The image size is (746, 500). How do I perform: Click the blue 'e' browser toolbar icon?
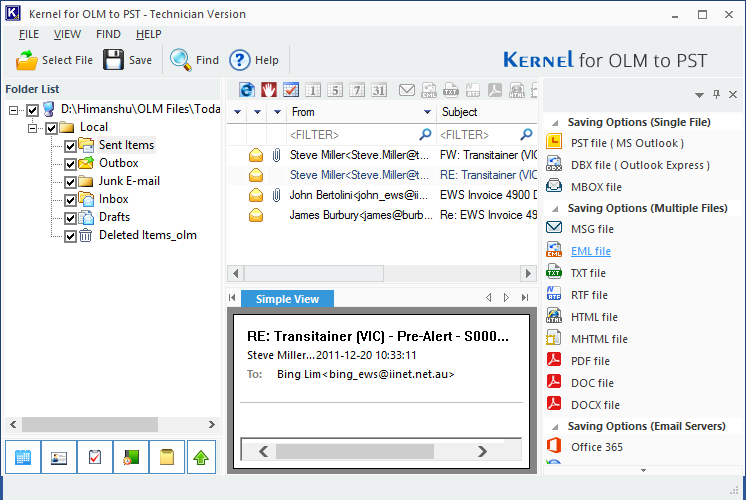point(246,89)
